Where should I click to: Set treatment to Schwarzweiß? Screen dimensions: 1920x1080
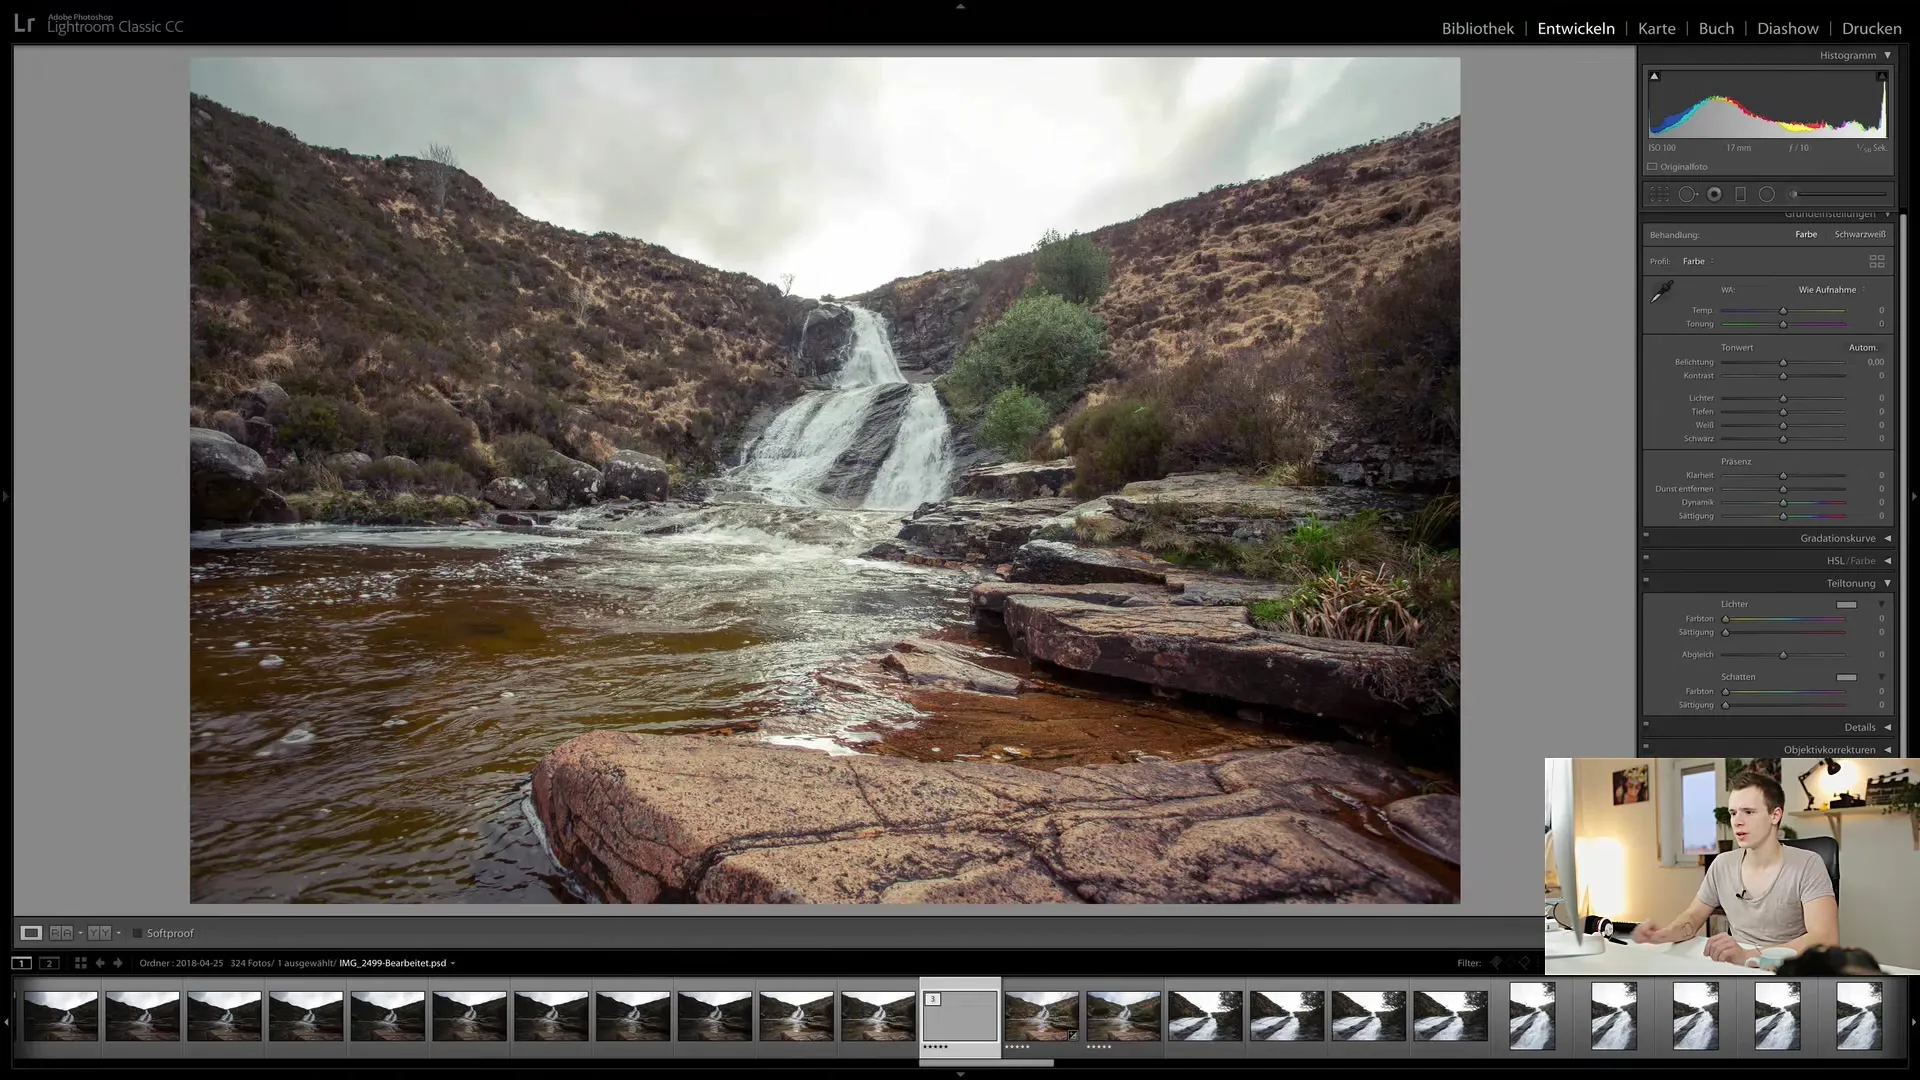click(1859, 235)
